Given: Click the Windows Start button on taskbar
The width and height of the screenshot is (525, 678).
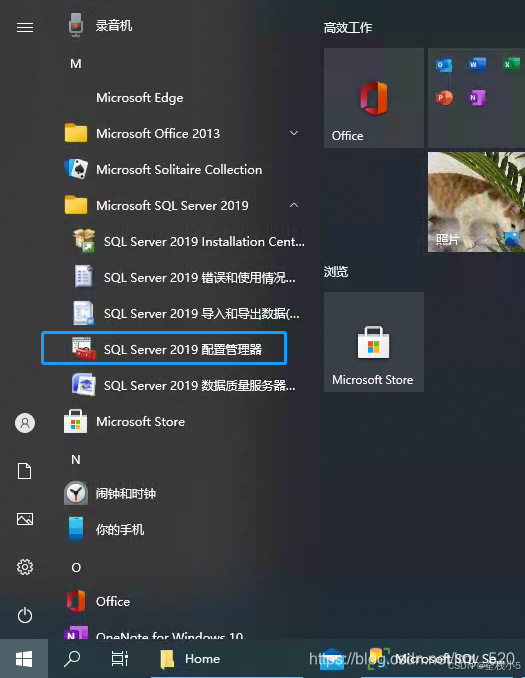Looking at the screenshot, I should [x=24, y=659].
